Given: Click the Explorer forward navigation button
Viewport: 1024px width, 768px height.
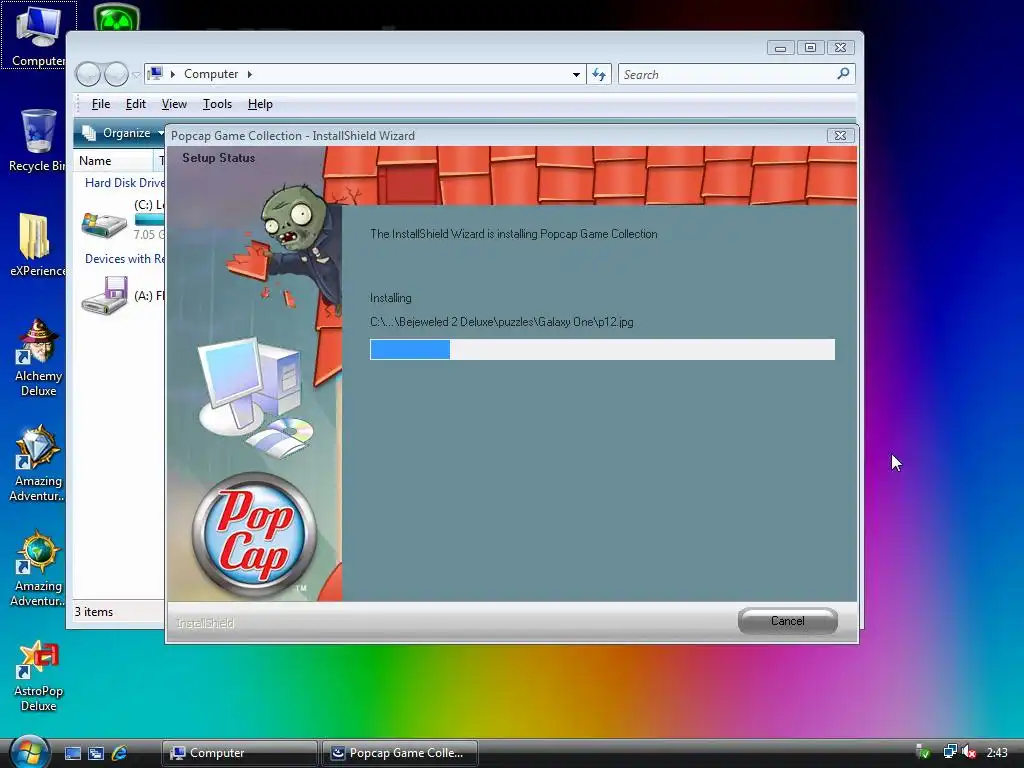Looking at the screenshot, I should [x=116, y=74].
